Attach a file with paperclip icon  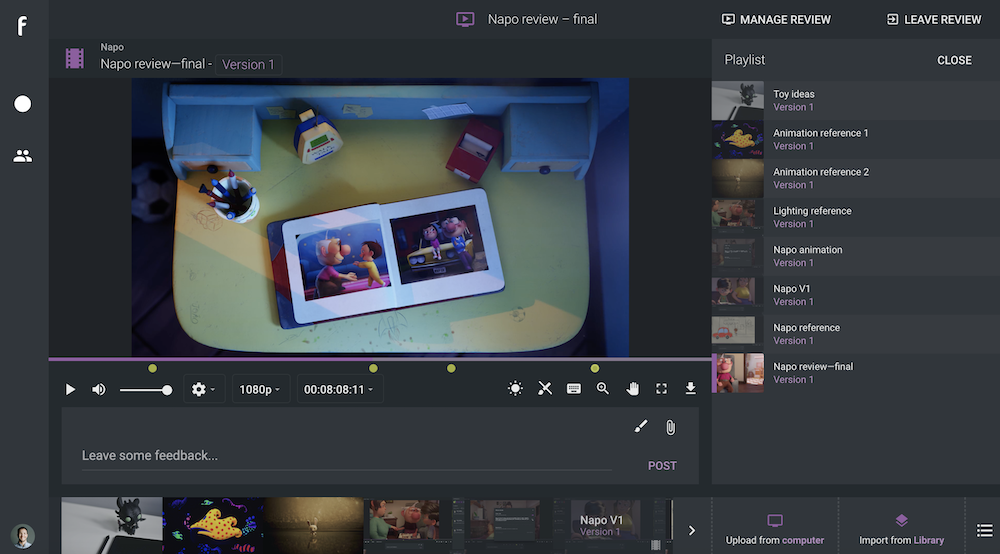(x=670, y=427)
